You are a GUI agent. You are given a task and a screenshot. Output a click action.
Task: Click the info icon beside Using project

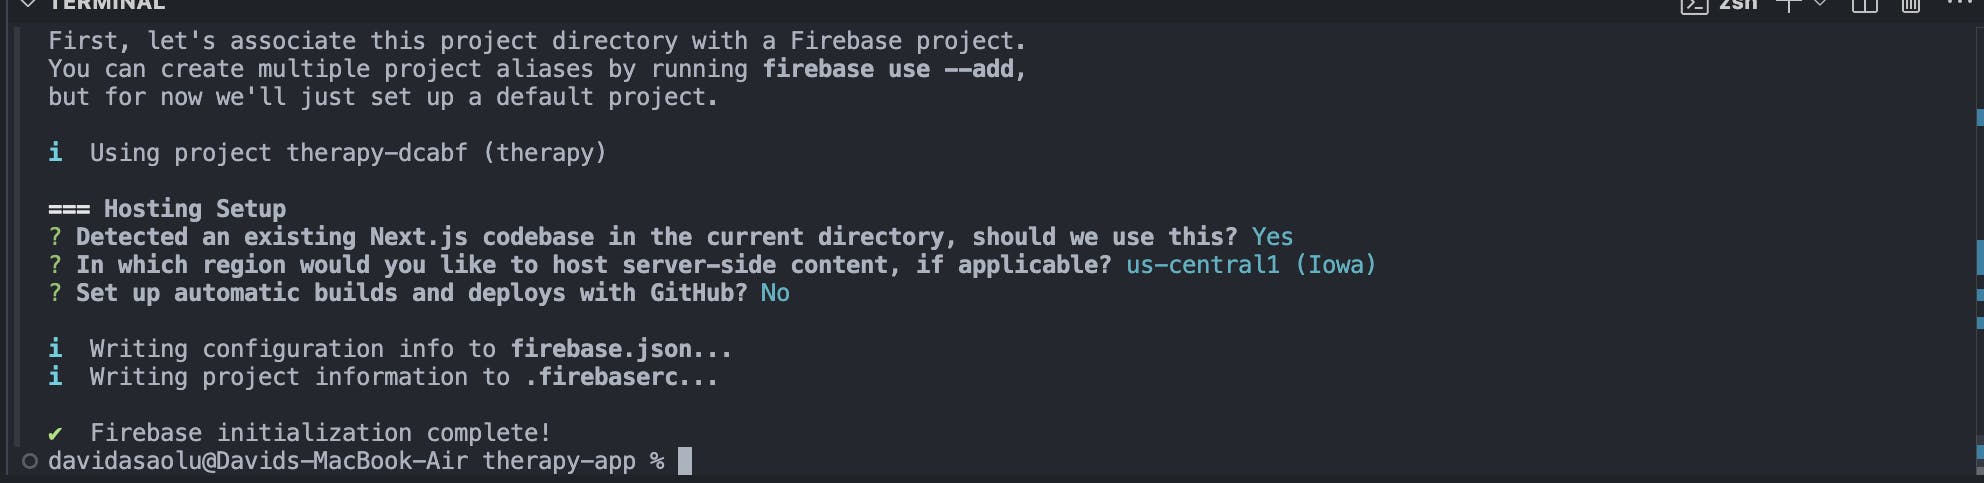pos(55,152)
